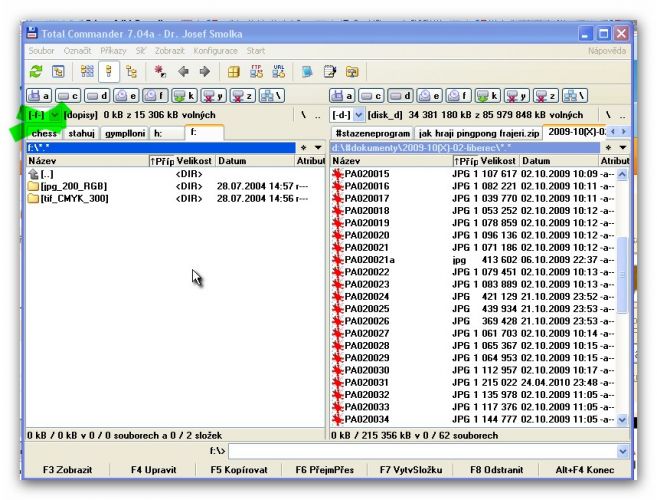Select drive e in left drive bar
Viewport: 657px width, 500px height.
pos(126,96)
